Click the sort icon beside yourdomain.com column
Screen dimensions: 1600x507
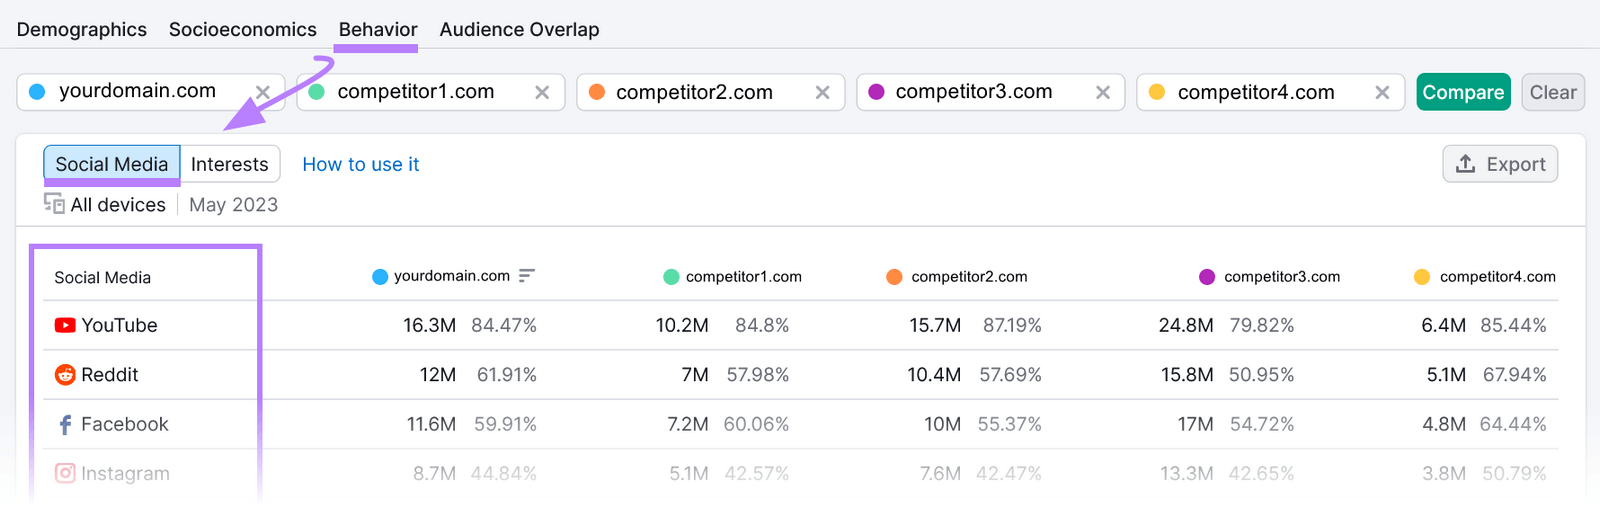pos(527,276)
